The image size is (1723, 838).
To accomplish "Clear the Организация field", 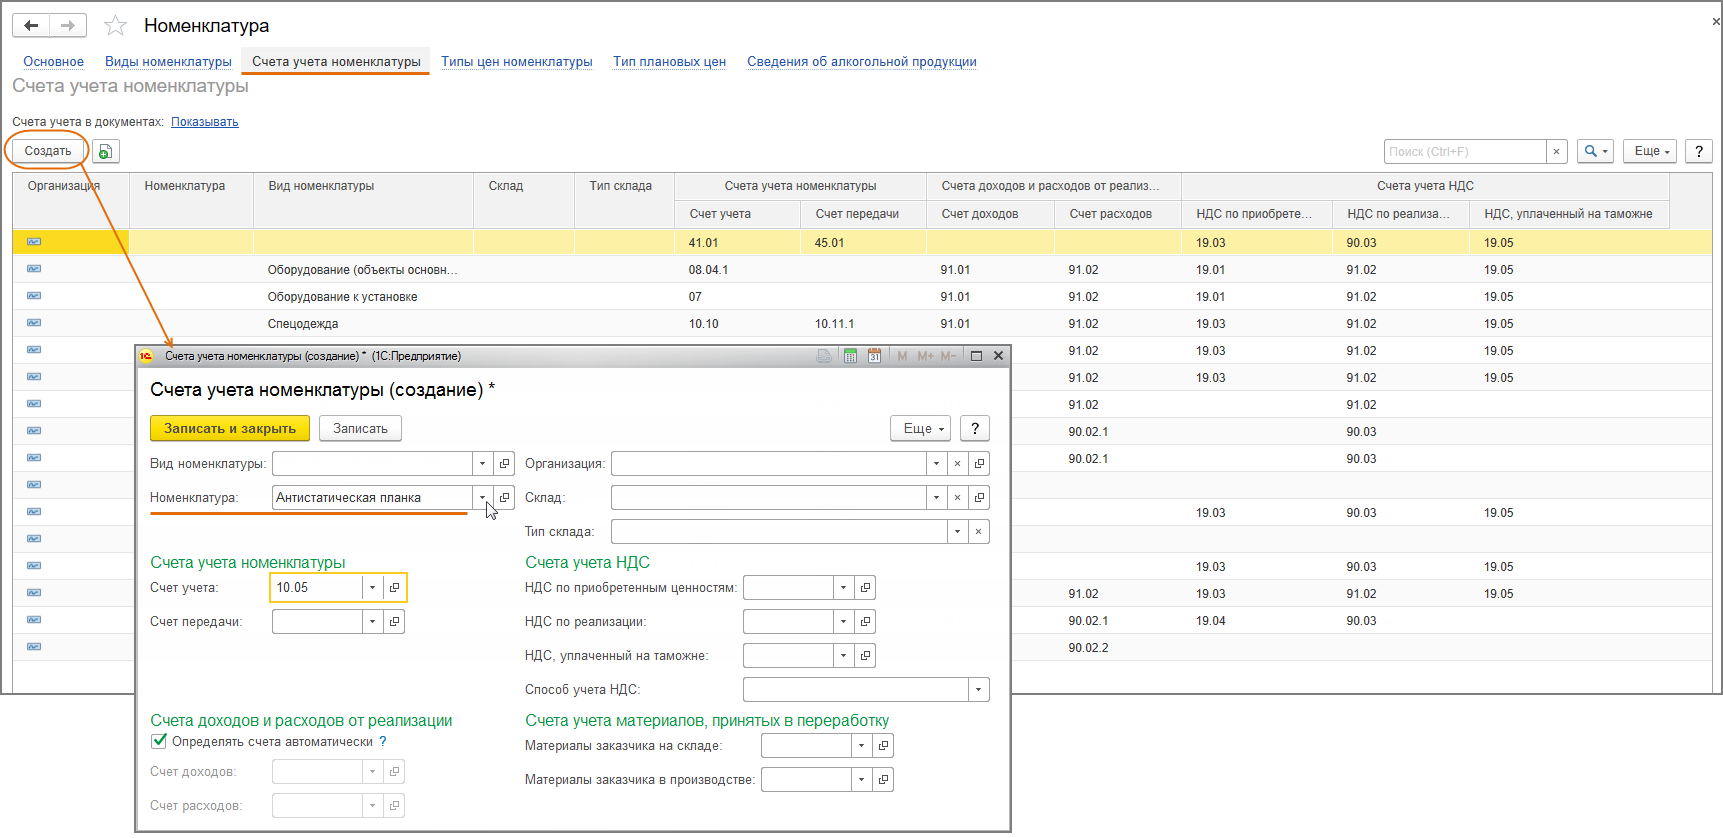I will pyautogui.click(x=957, y=464).
